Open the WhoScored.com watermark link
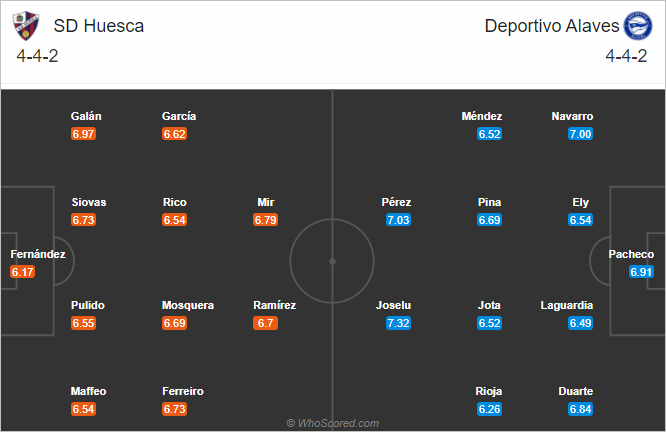The image size is (666, 432). pyautogui.click(x=333, y=423)
